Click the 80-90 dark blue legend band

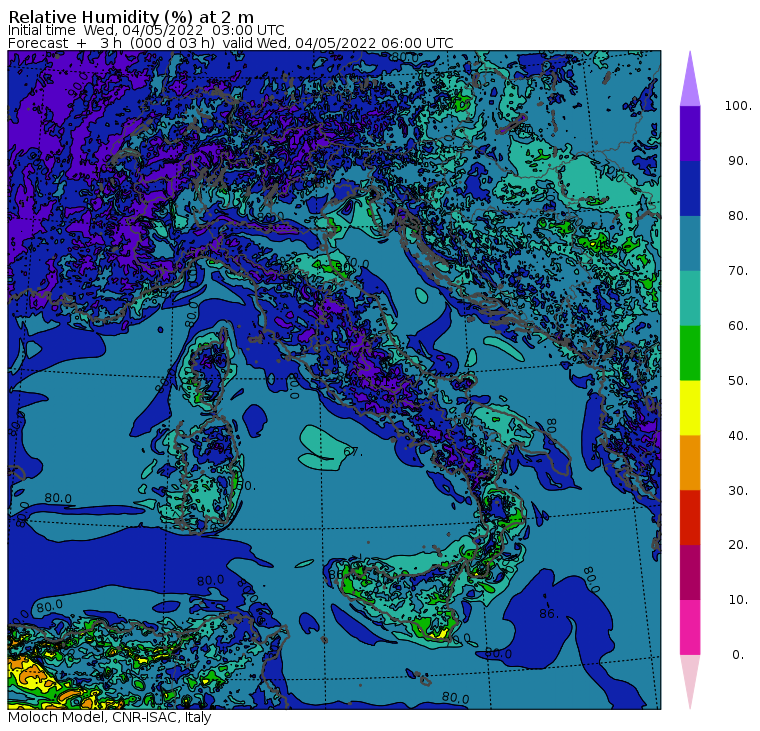(690, 188)
